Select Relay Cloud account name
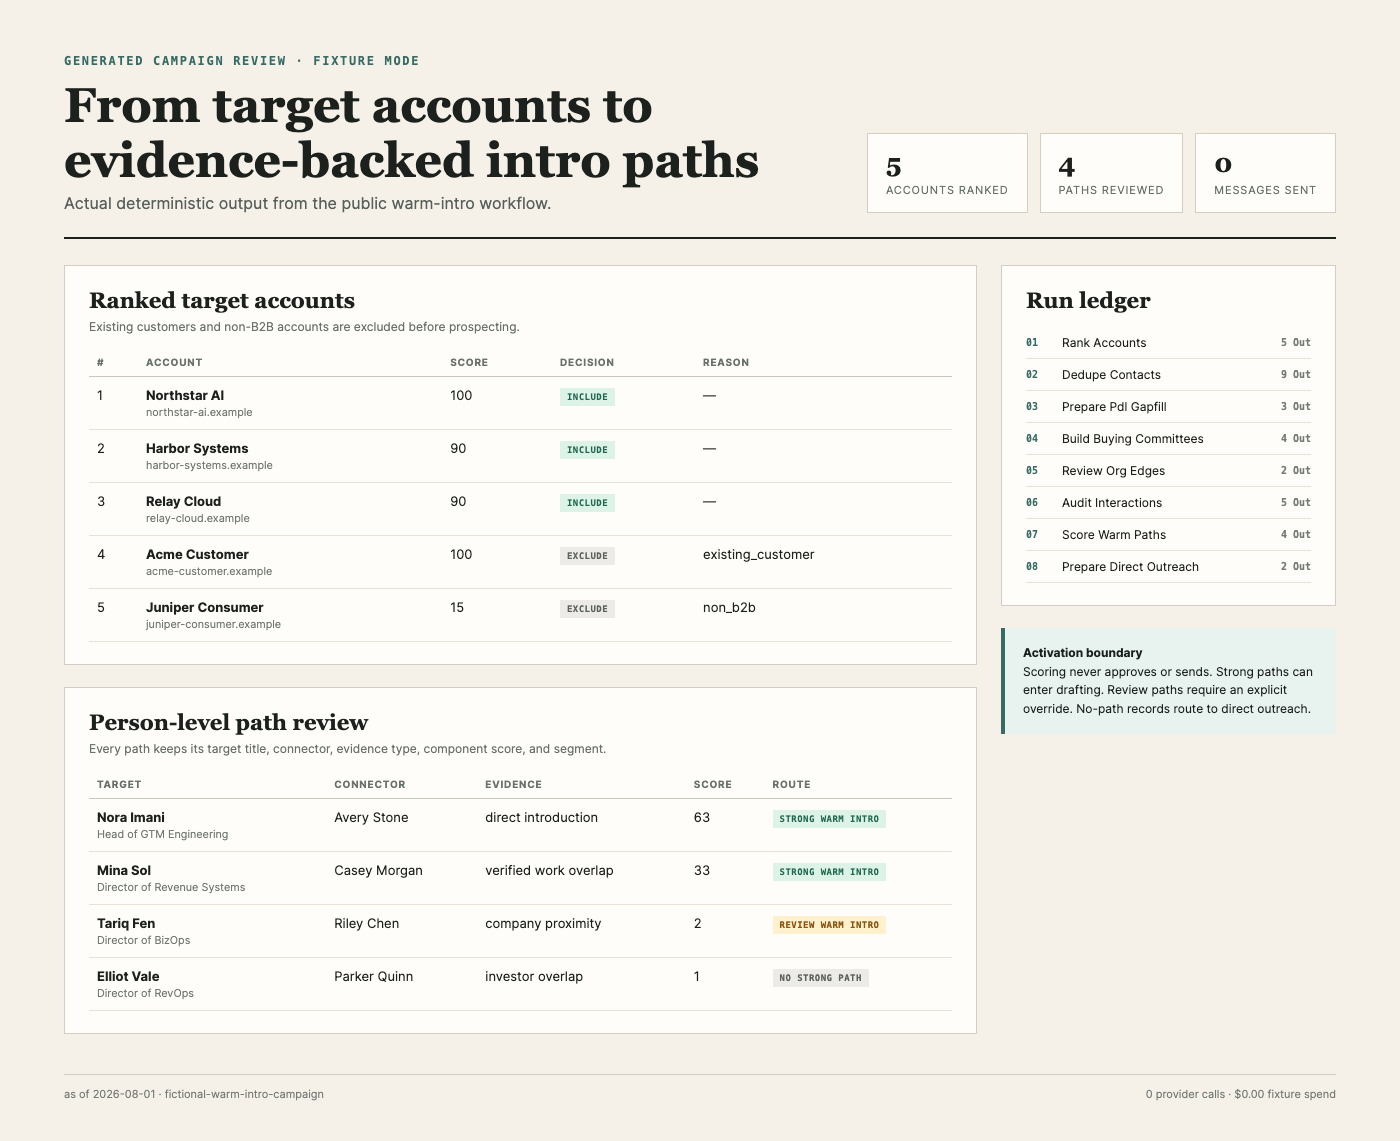Viewport: 1400px width, 1141px height. point(183,501)
